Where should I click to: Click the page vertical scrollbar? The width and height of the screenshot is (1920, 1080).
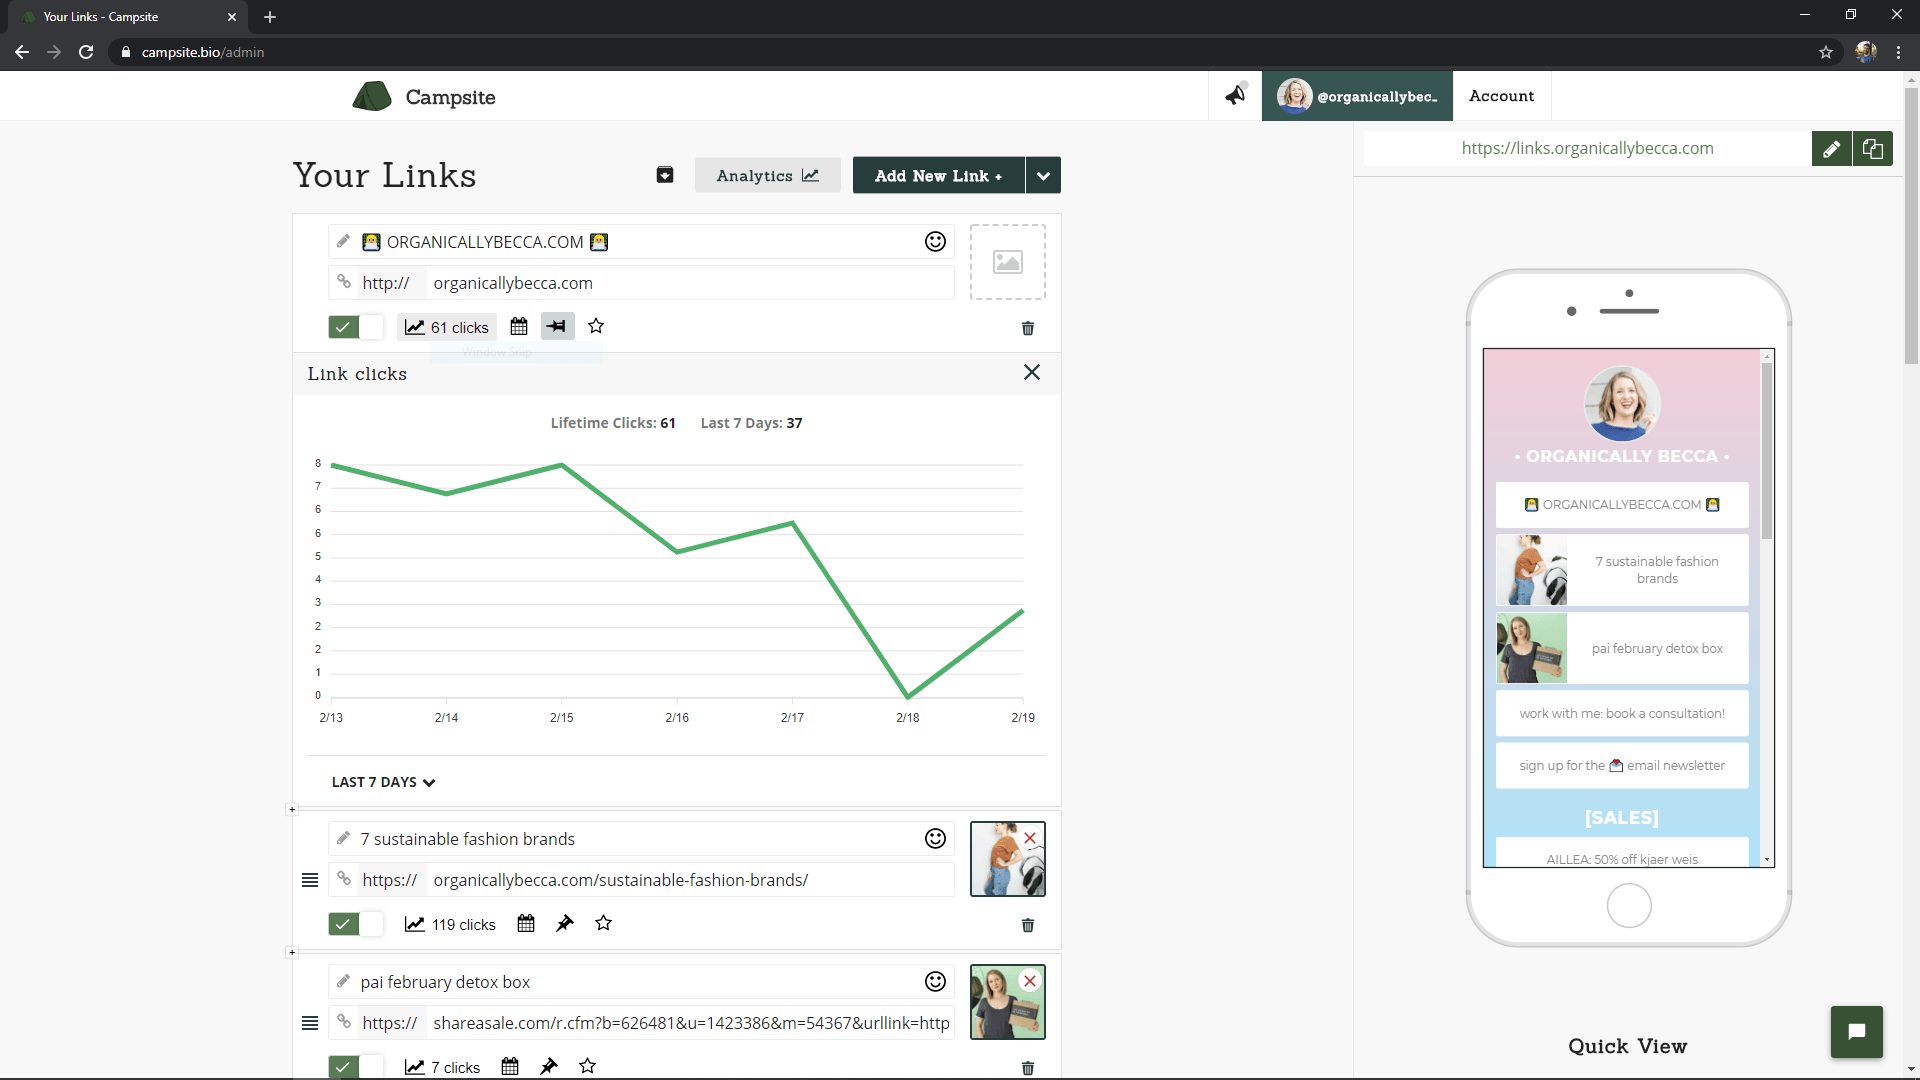(x=1911, y=225)
